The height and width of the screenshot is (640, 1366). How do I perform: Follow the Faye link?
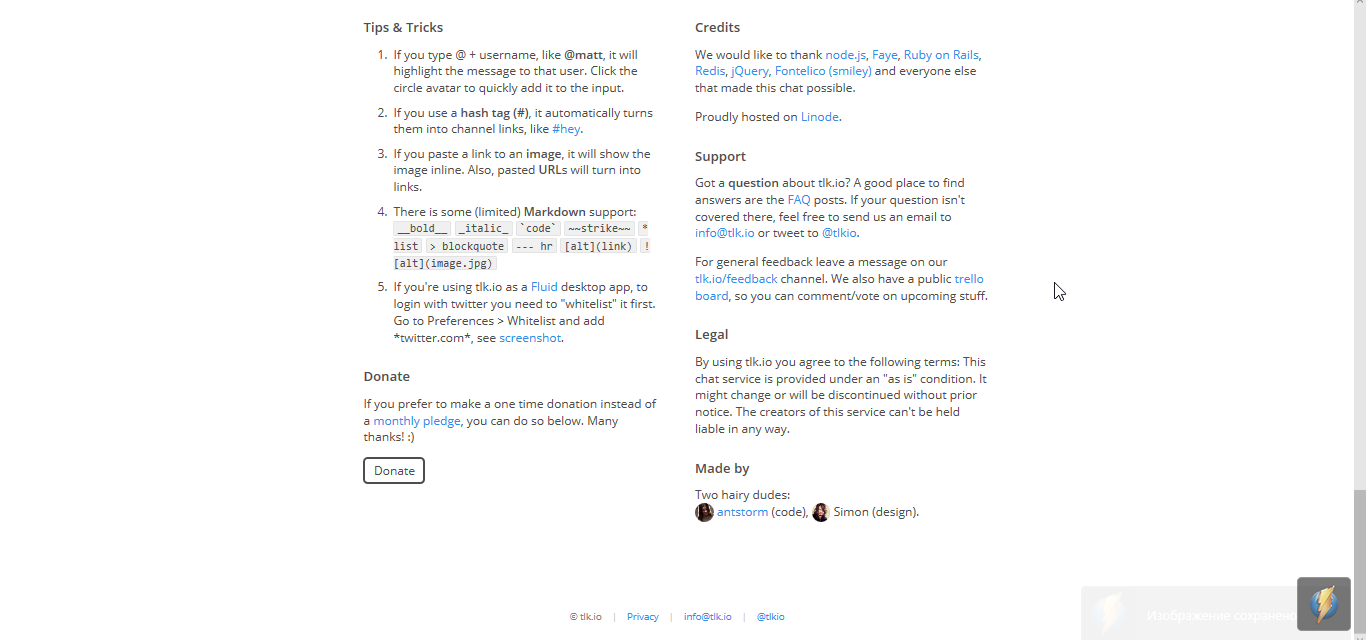pyautogui.click(x=884, y=55)
